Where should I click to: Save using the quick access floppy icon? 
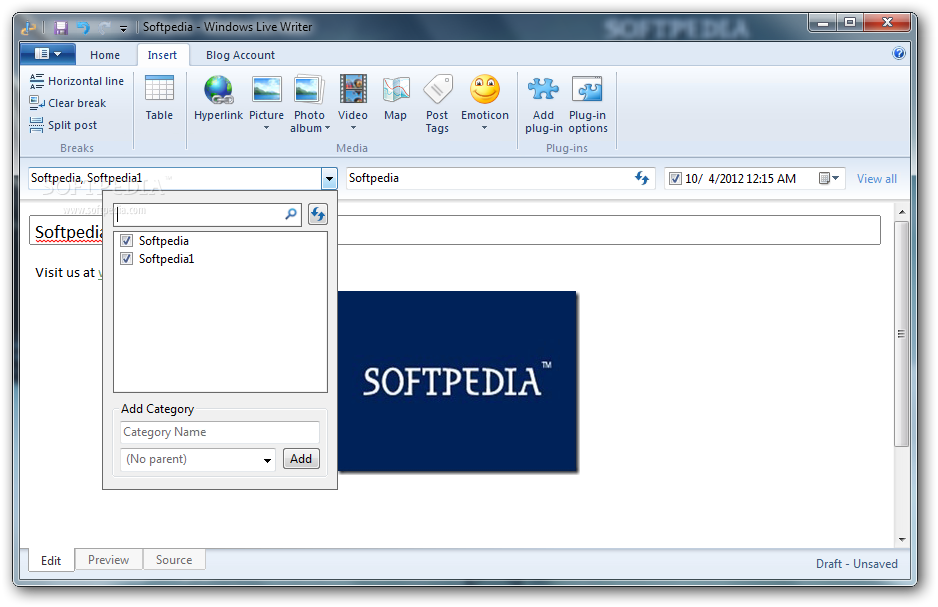(x=60, y=27)
